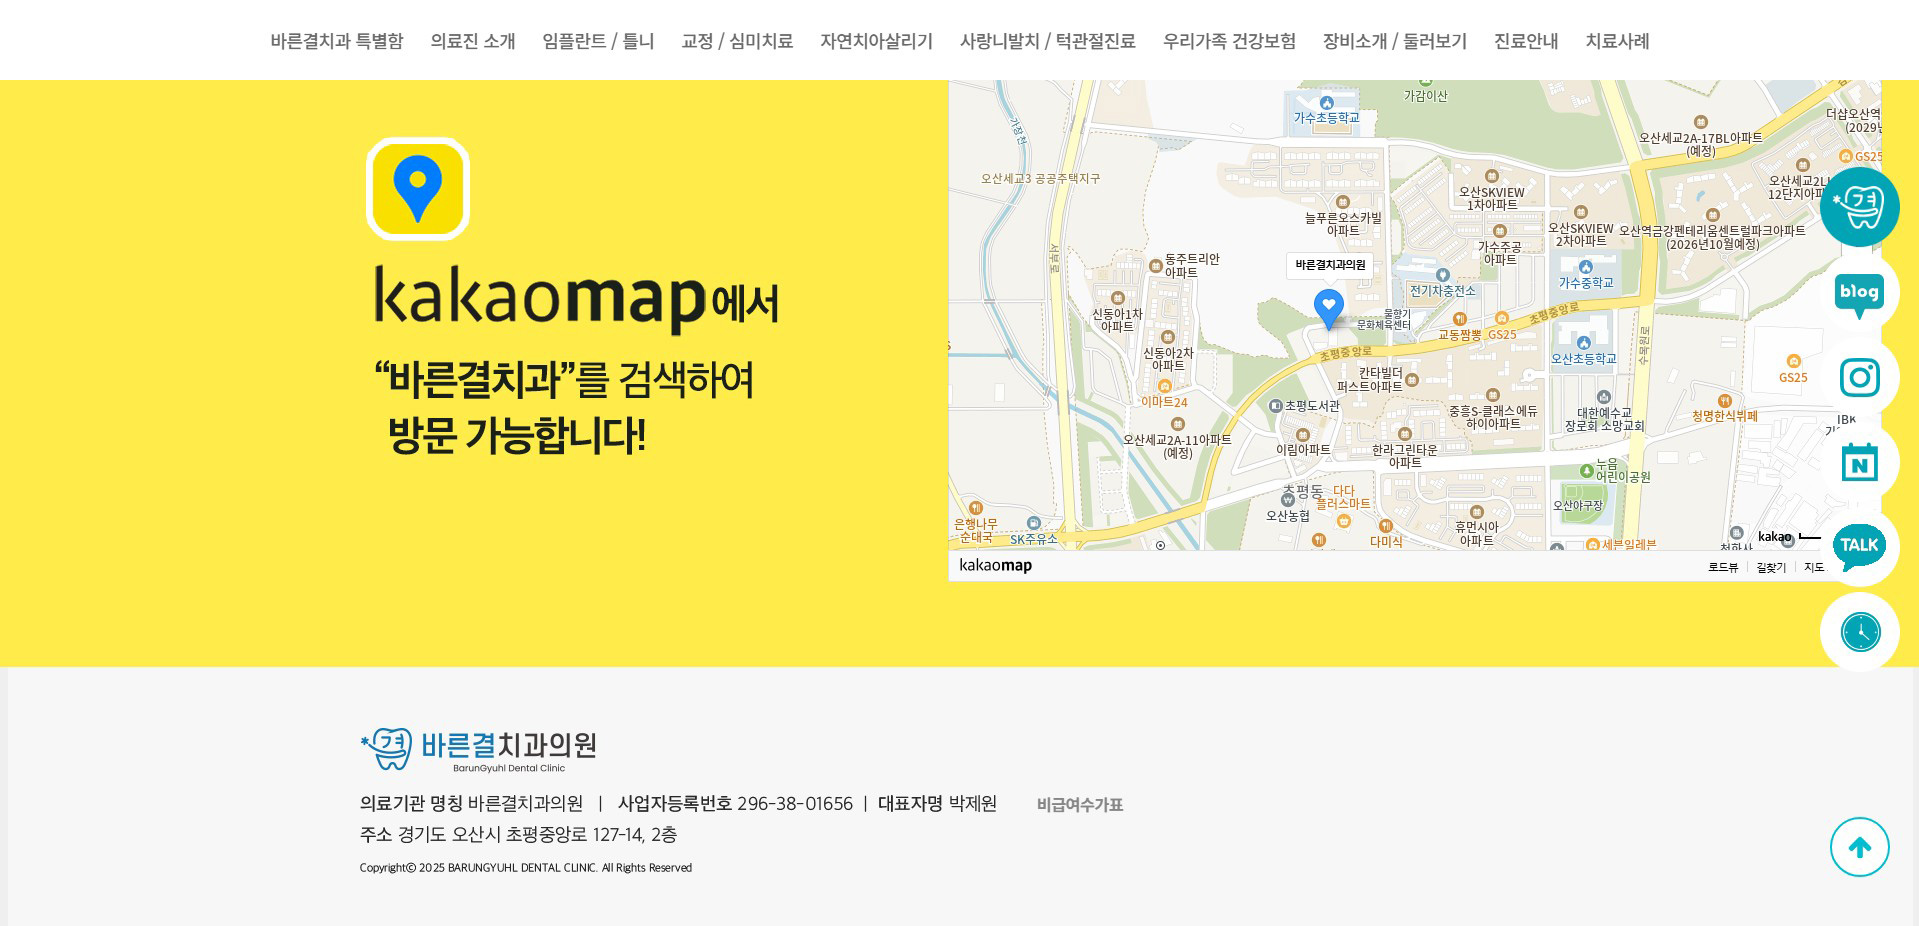Open the 임플란트 / 틀니 menu
This screenshot has width=1919, height=926.
coord(598,41)
